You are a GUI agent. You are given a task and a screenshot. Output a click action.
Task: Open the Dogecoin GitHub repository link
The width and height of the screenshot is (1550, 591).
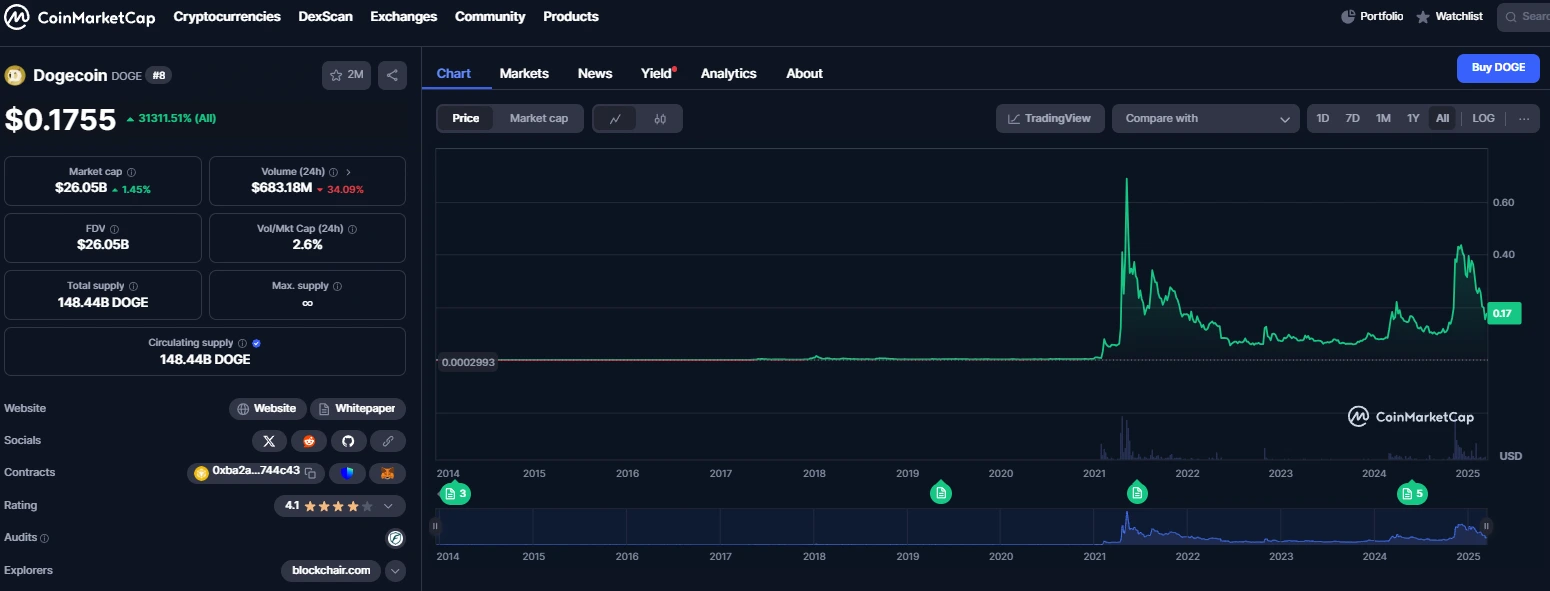348,440
